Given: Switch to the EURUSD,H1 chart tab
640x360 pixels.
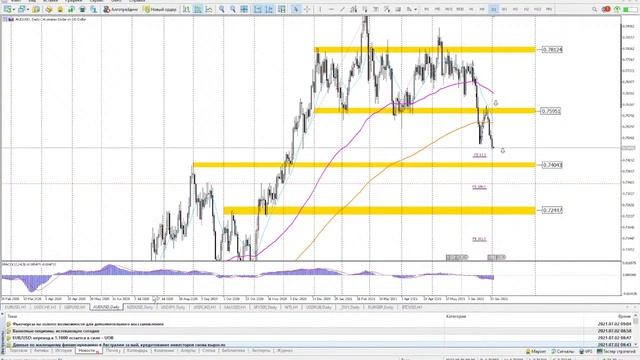Looking at the screenshot, I should click(16, 307).
